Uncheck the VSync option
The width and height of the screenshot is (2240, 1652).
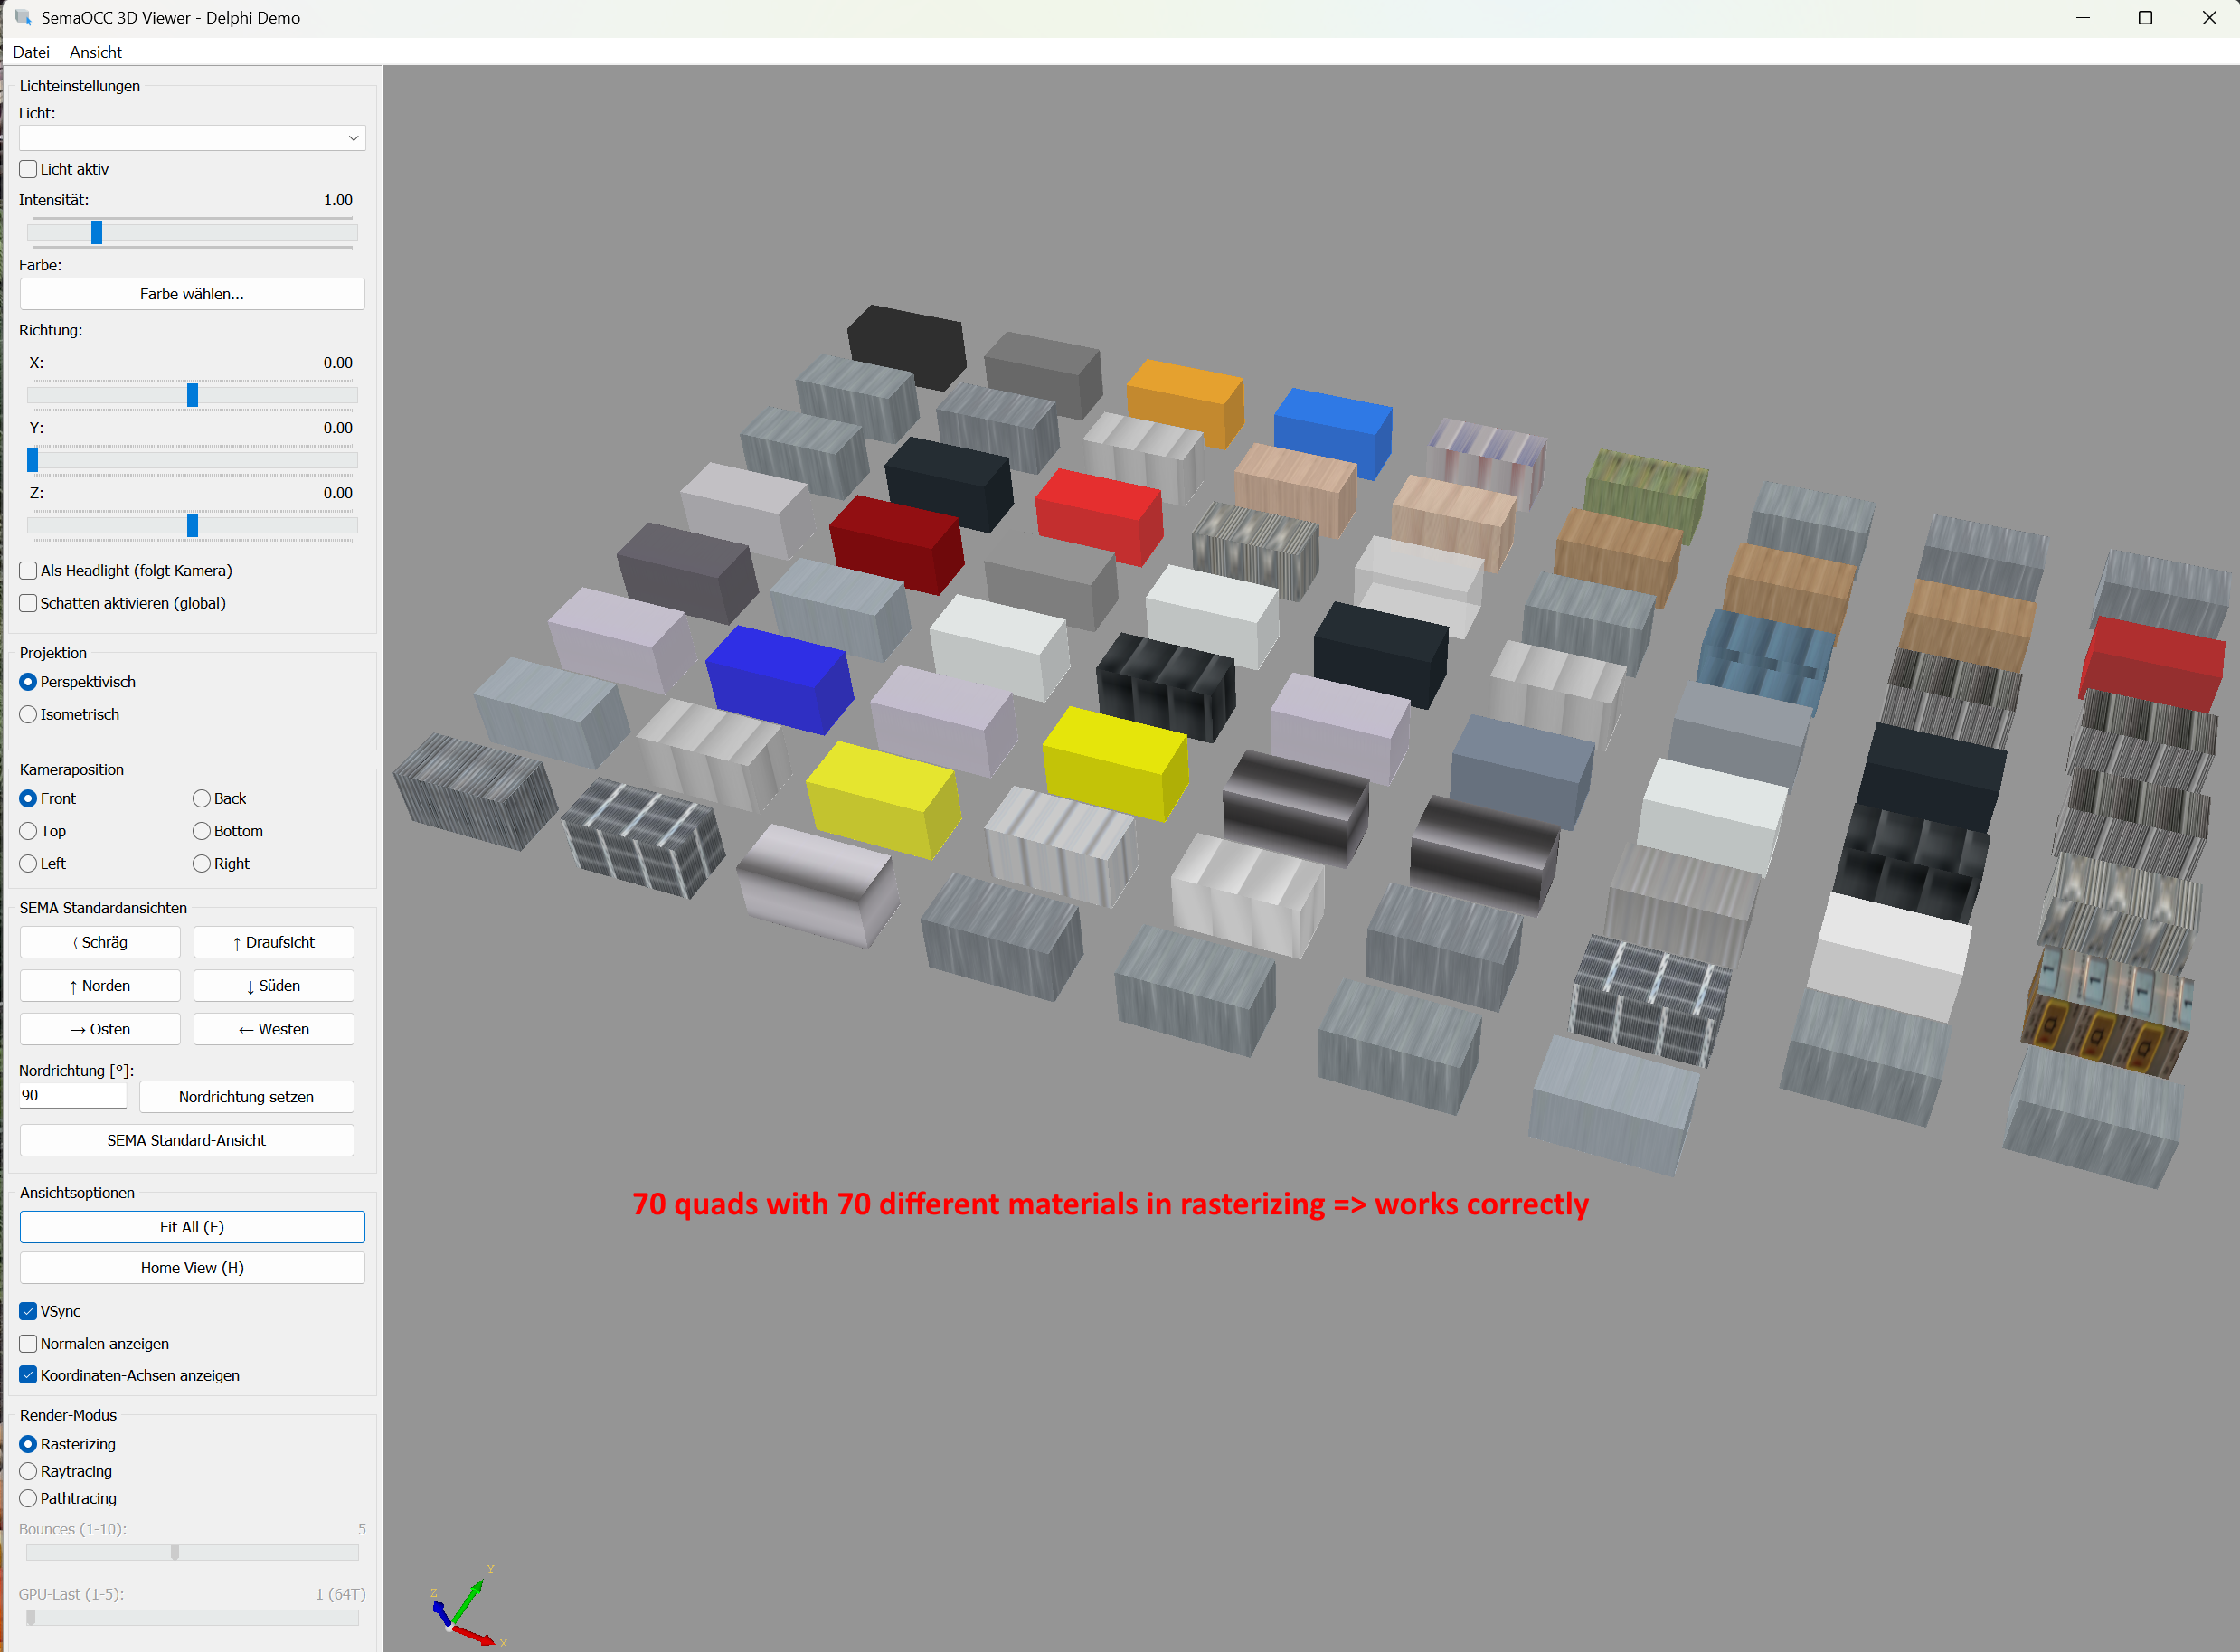29,1311
